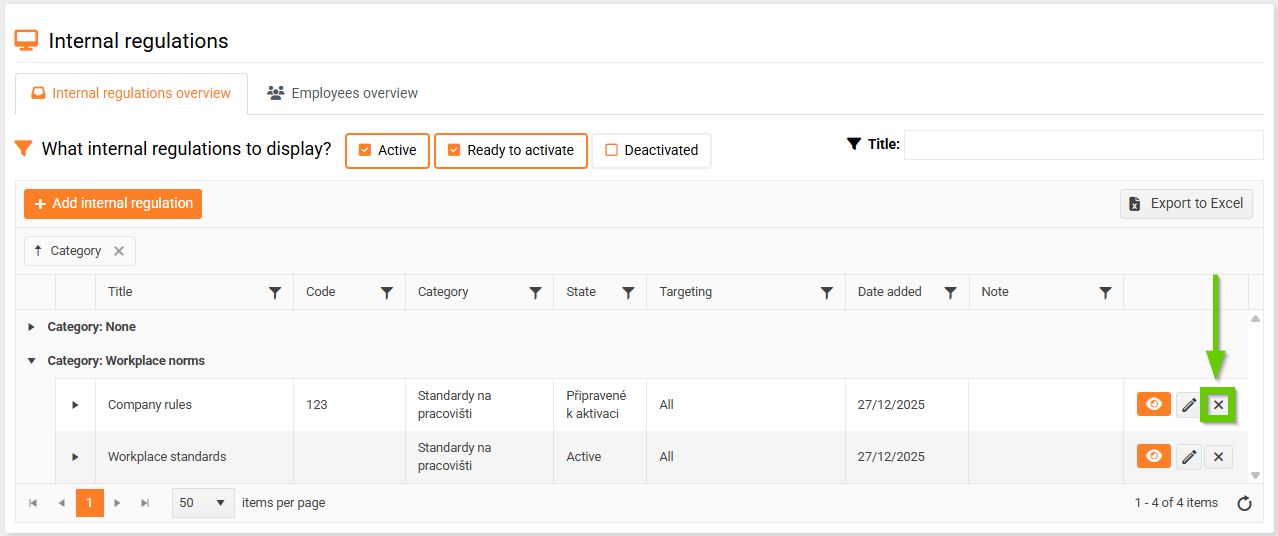Click Add internal regulation button
The height and width of the screenshot is (536, 1278).
pos(113,204)
